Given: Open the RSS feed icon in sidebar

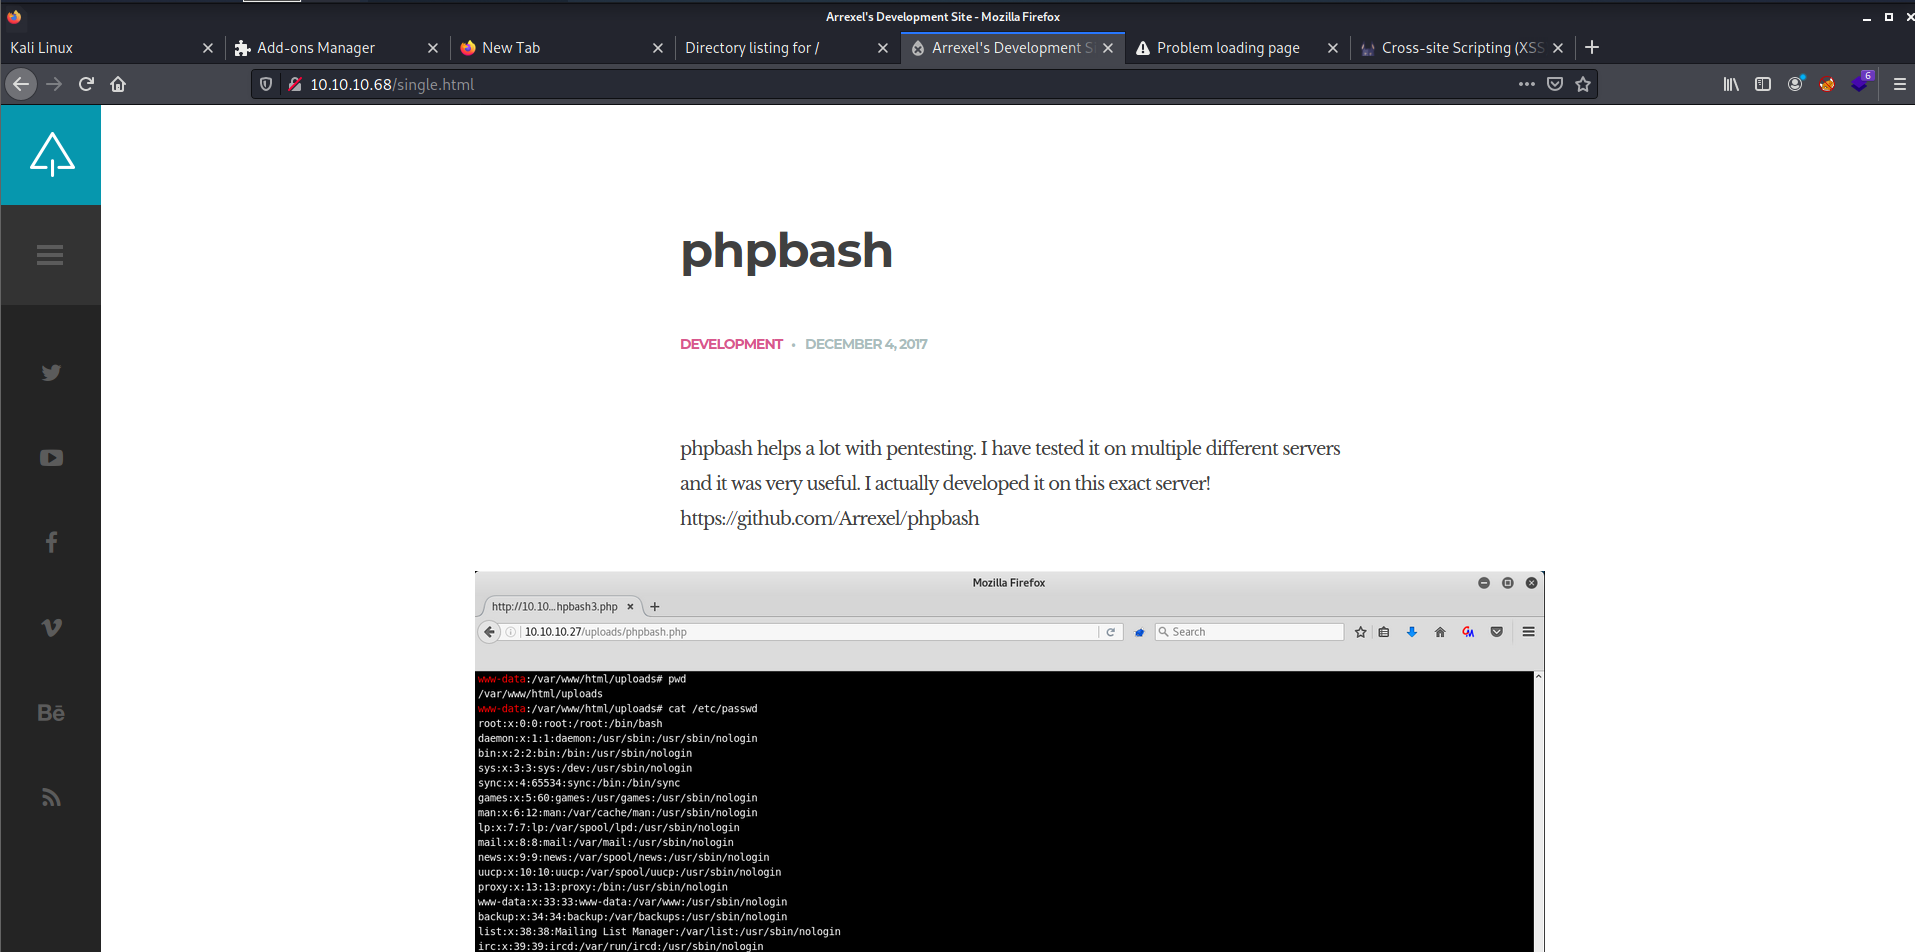Looking at the screenshot, I should click(51, 797).
